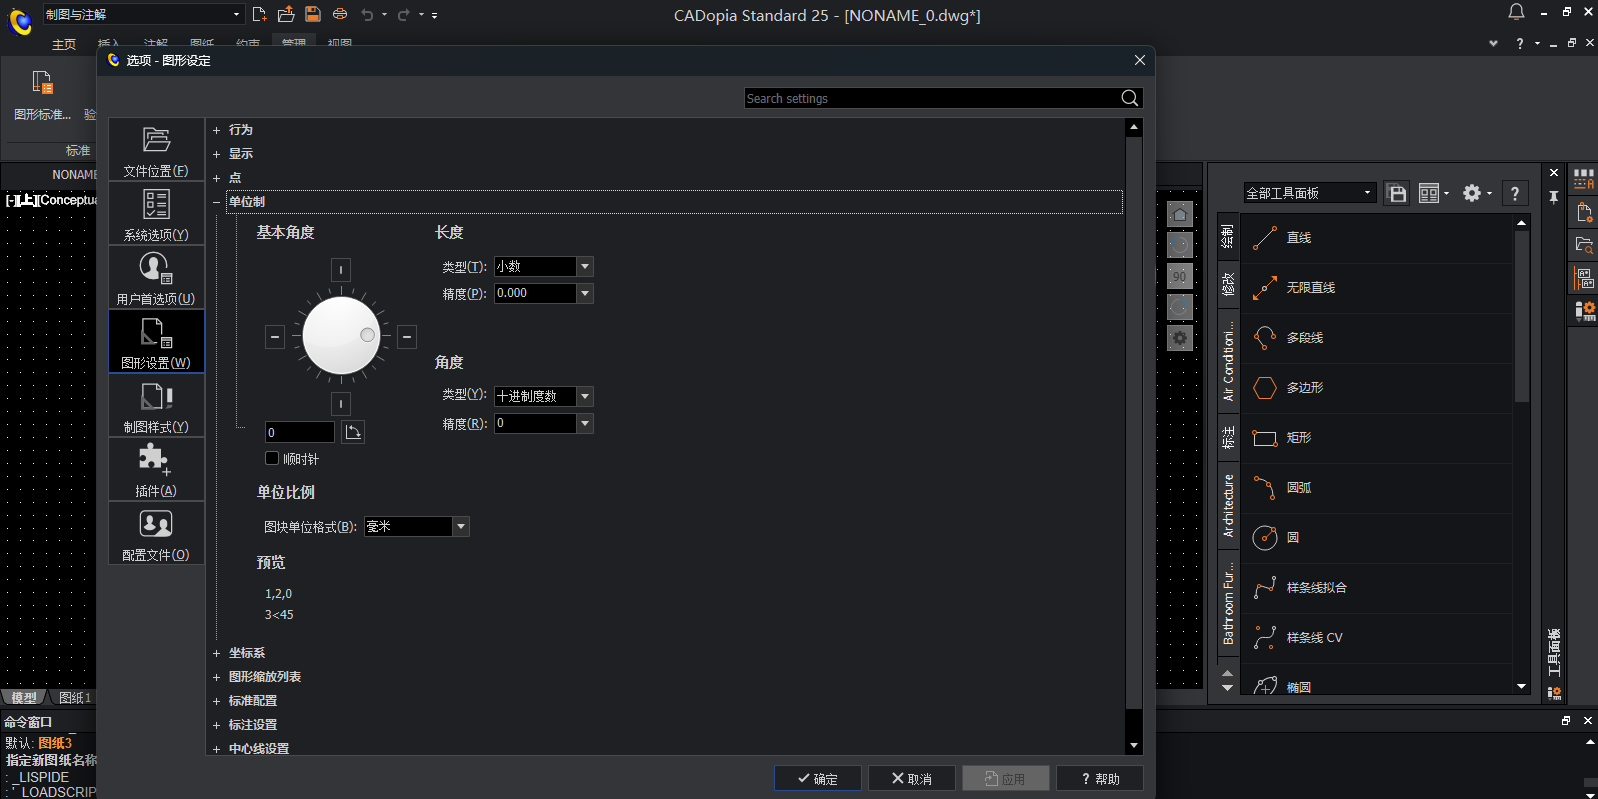
Task: Click the base angle dial knob
Action: coord(341,336)
